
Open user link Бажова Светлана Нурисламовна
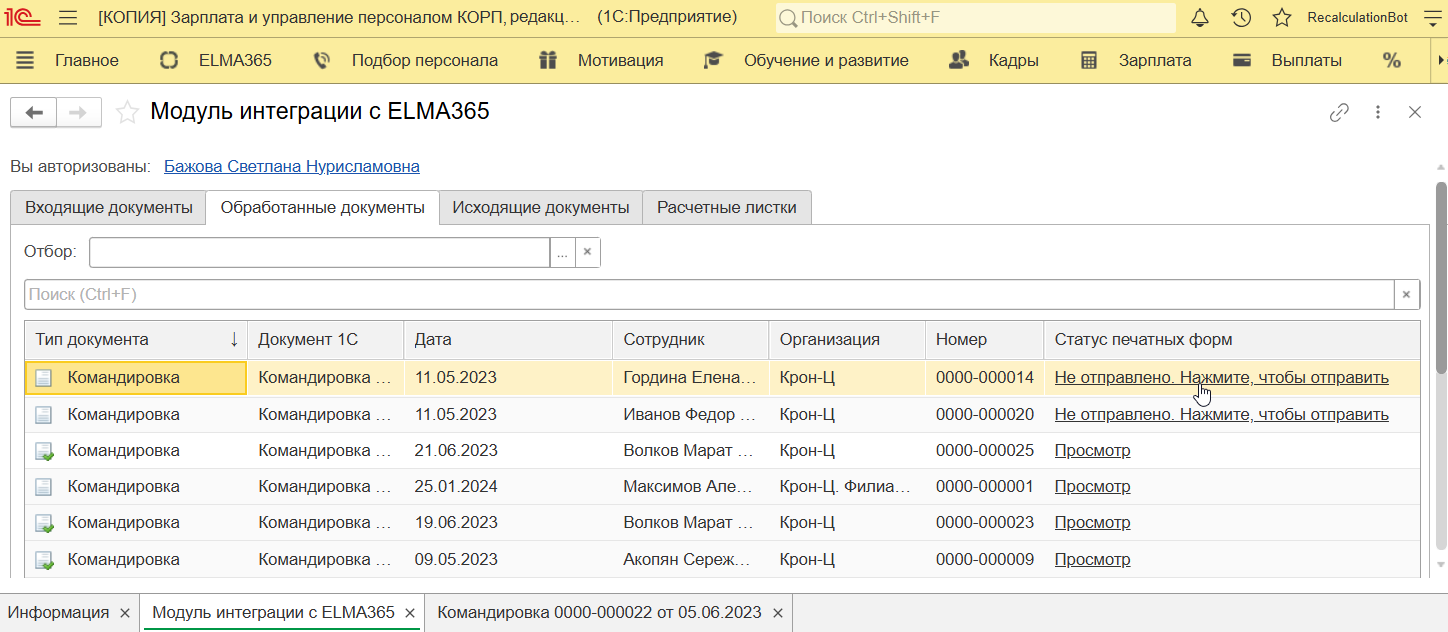292,166
